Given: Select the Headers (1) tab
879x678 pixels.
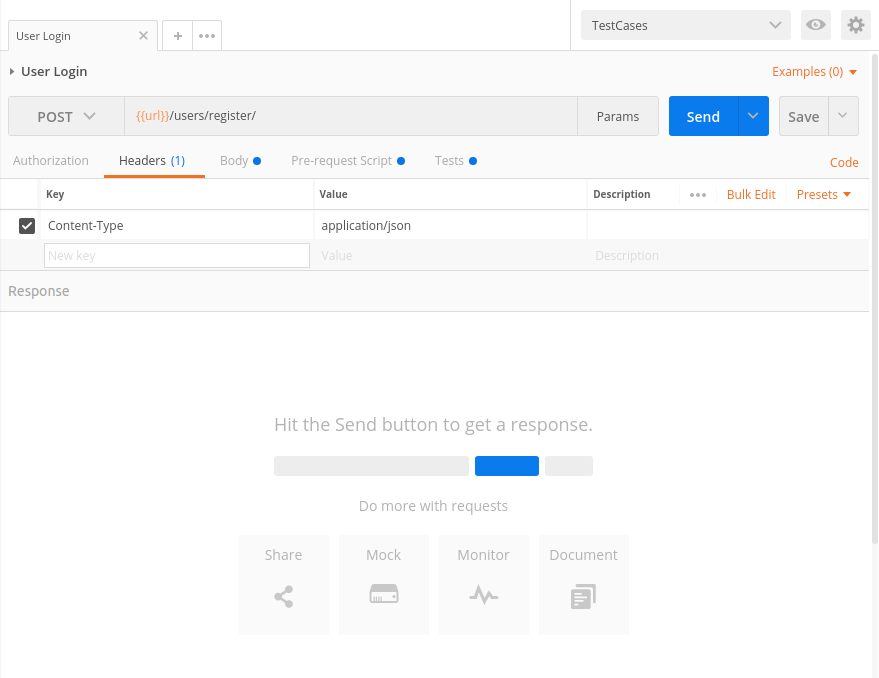Looking at the screenshot, I should (x=152, y=160).
